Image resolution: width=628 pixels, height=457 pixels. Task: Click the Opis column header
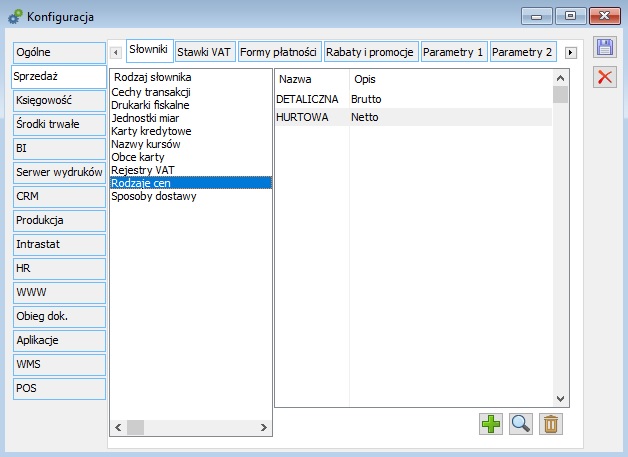click(451, 79)
